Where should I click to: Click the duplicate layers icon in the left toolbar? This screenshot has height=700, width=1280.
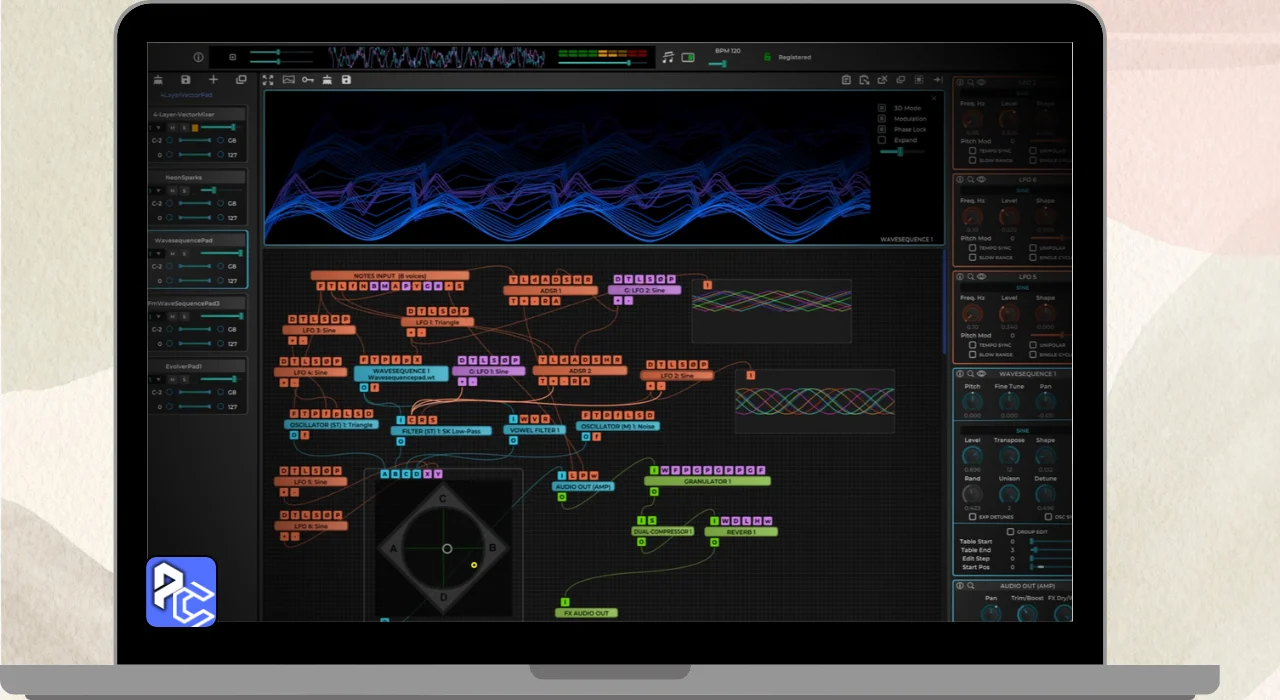(x=241, y=80)
